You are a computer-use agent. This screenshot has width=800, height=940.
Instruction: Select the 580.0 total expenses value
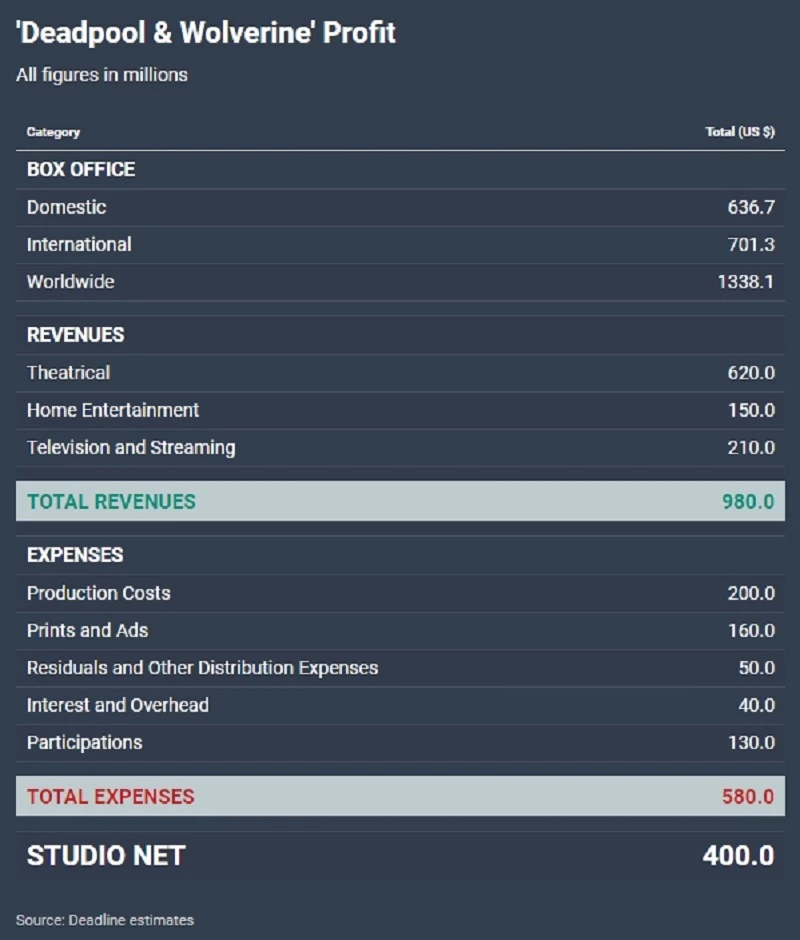(x=748, y=797)
